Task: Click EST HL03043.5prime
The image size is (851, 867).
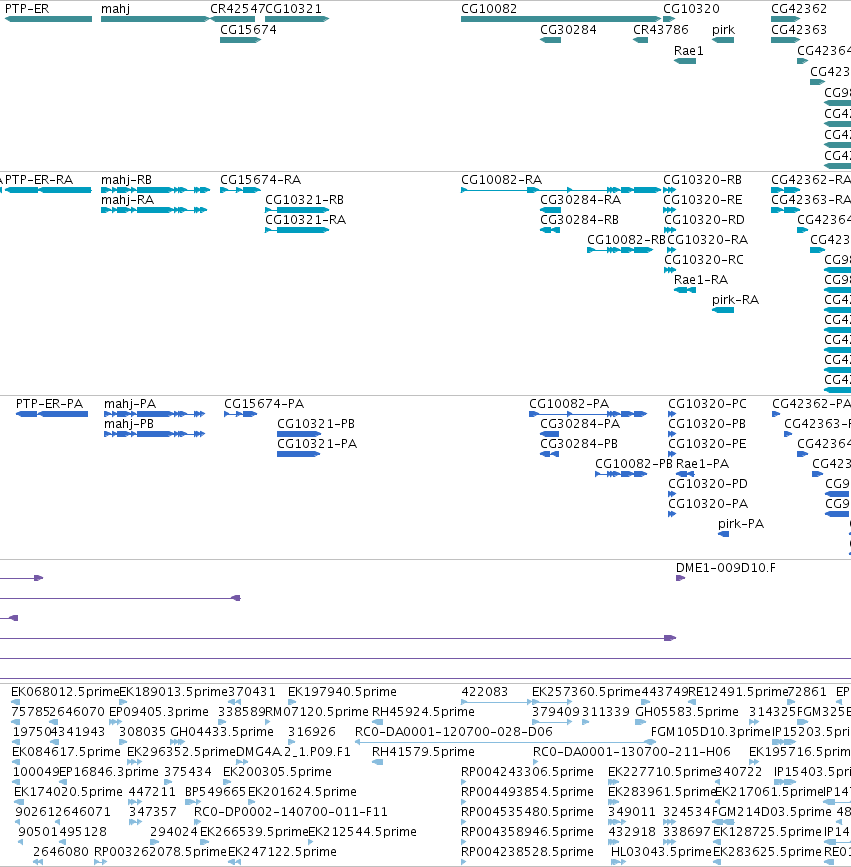Action: pyautogui.click(x=661, y=852)
